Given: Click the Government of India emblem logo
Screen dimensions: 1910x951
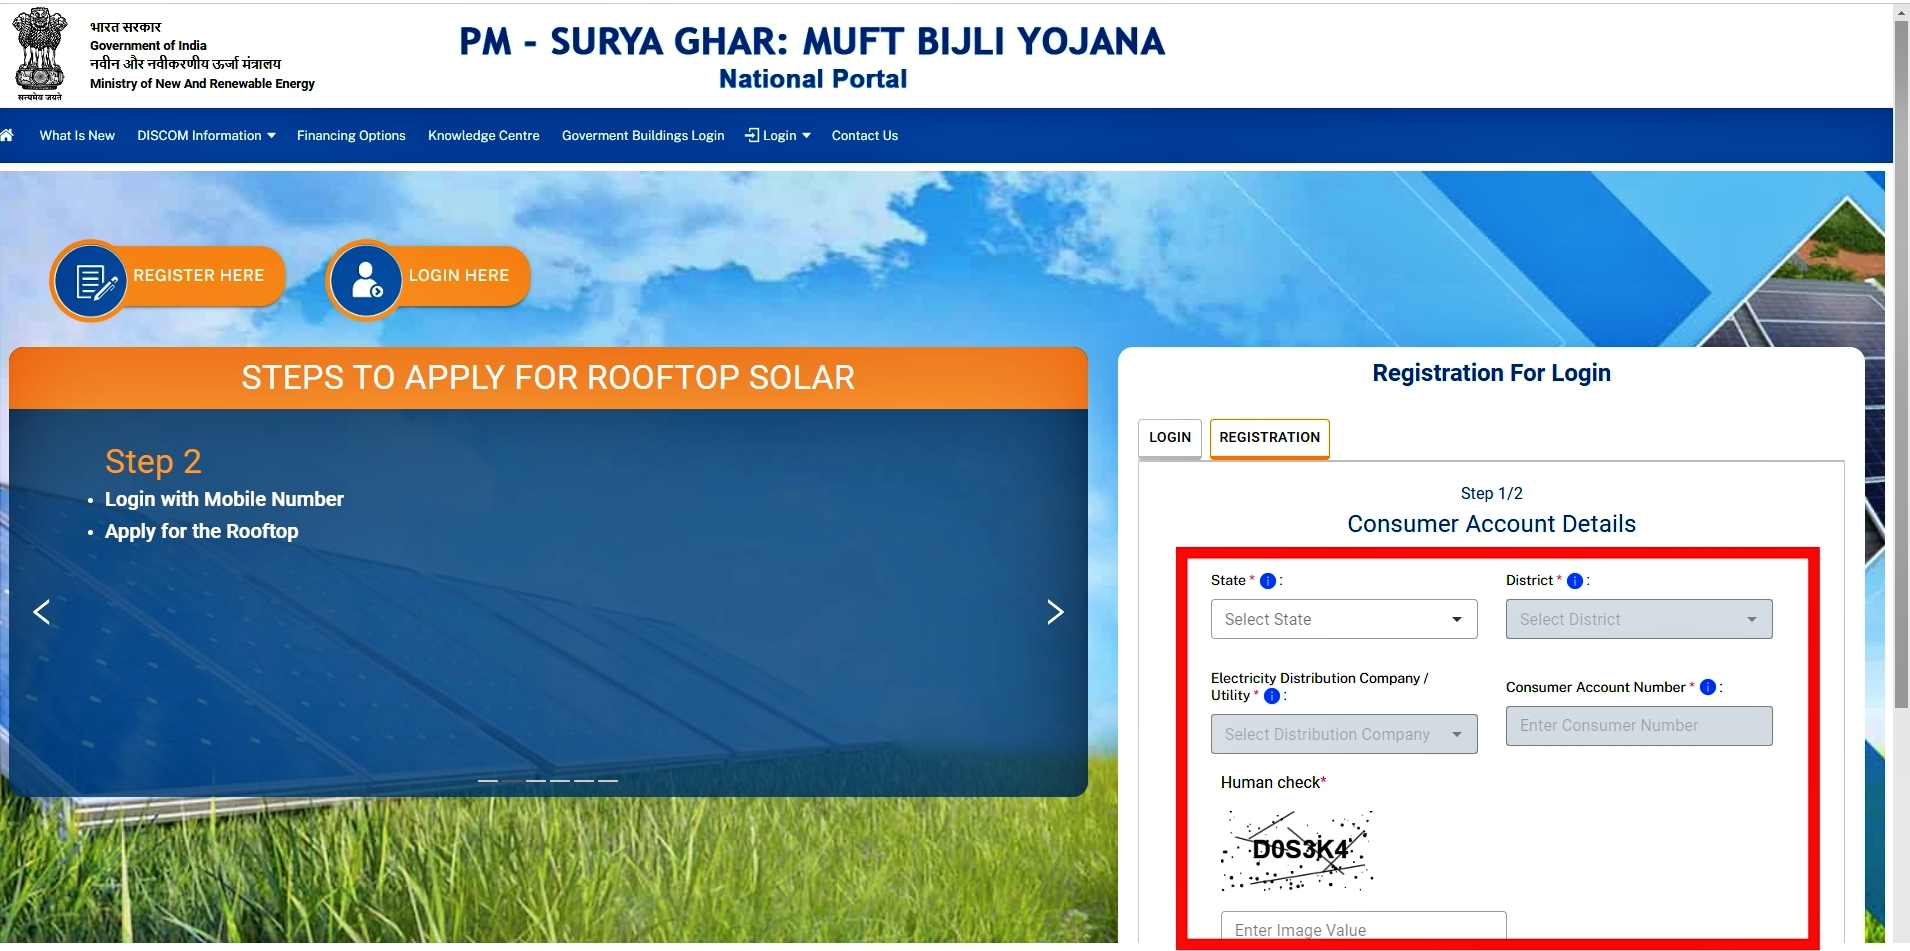Looking at the screenshot, I should [x=40, y=54].
